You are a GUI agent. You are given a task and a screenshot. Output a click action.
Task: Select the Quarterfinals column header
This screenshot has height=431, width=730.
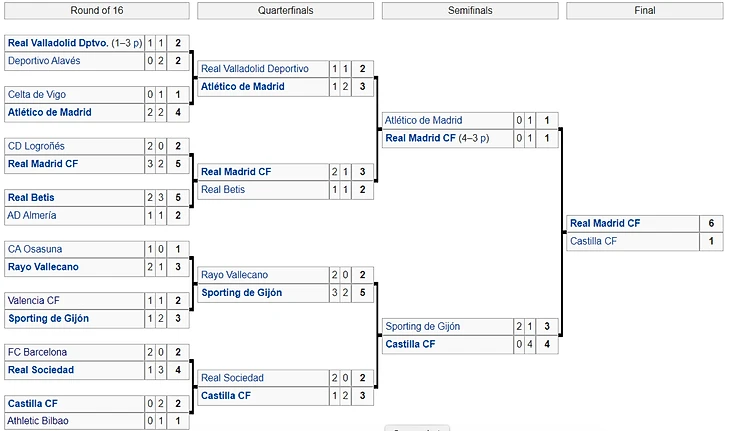tap(285, 11)
